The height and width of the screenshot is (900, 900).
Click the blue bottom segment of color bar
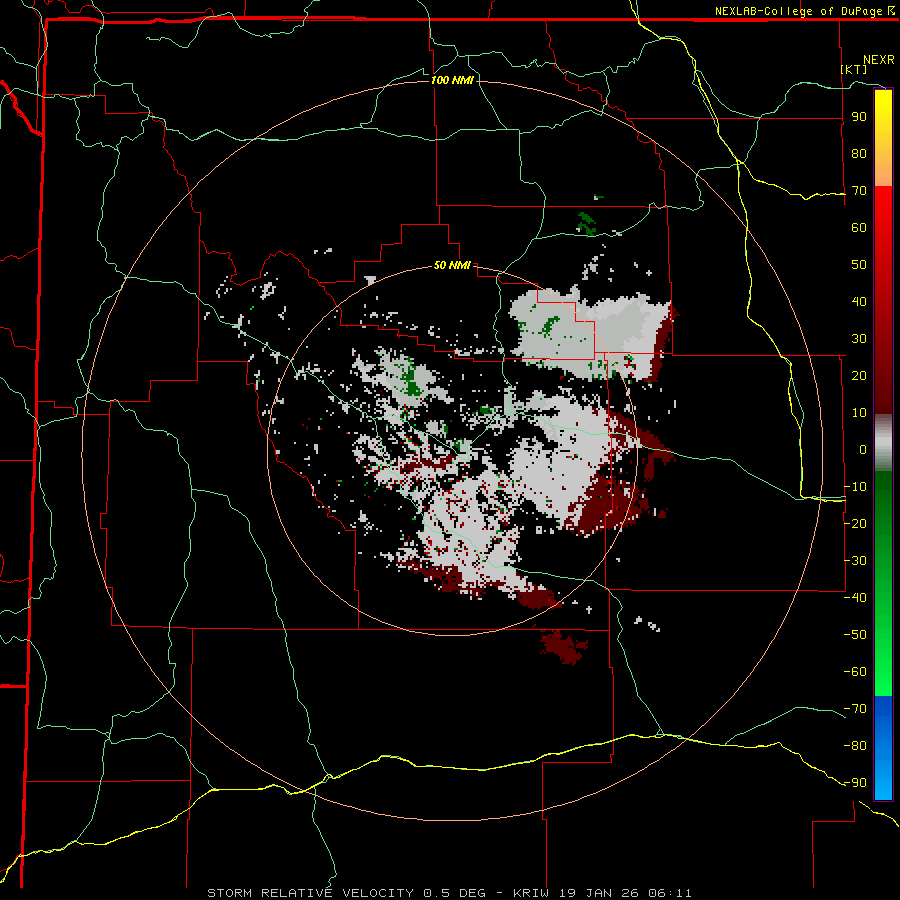point(883,747)
